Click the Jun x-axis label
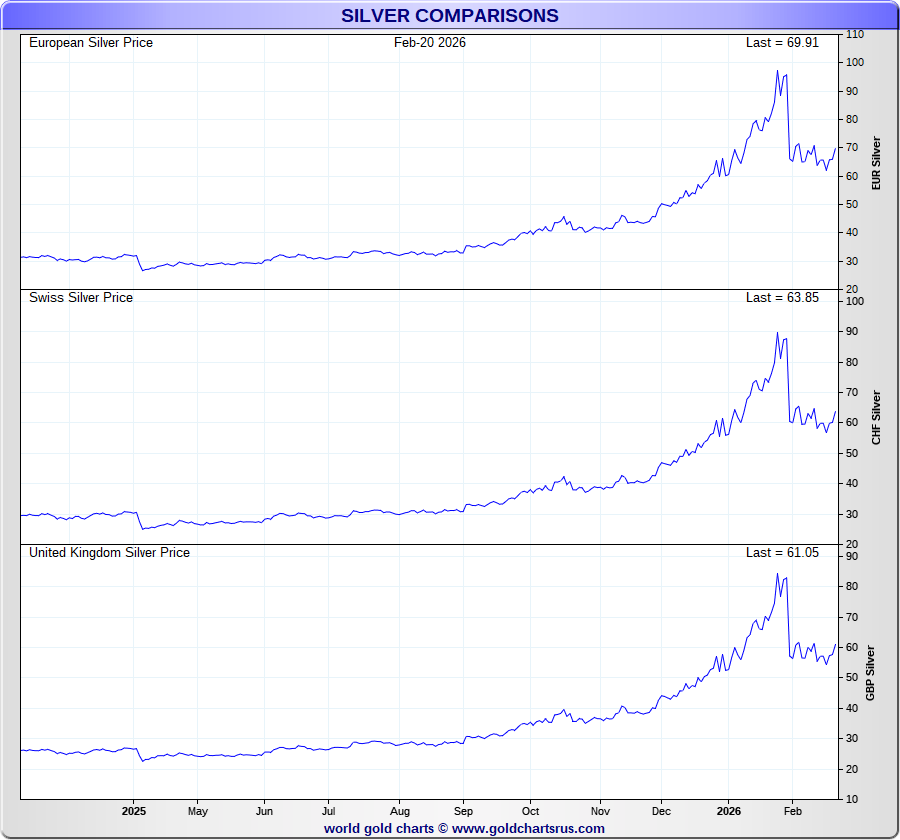 tap(264, 811)
